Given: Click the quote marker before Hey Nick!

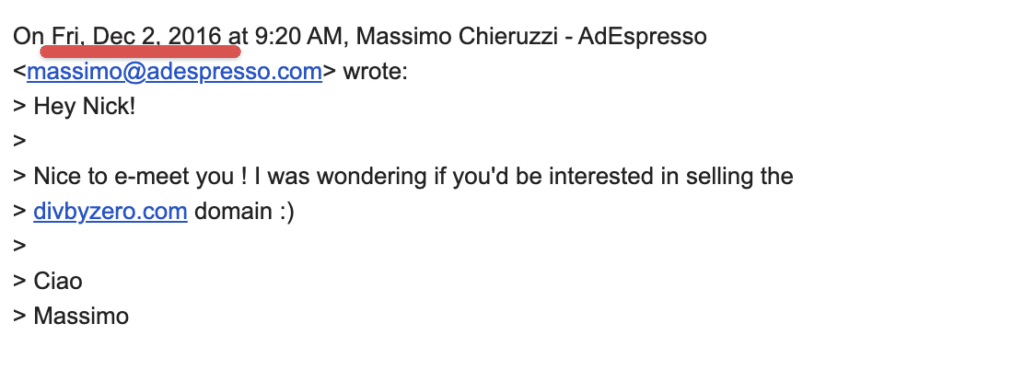Looking at the screenshot, I should (20, 107).
